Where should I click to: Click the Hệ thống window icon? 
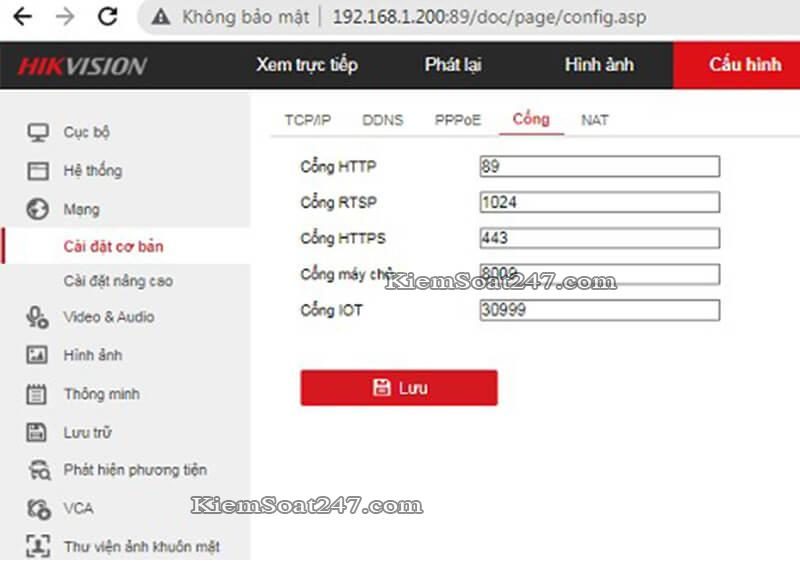(x=38, y=171)
